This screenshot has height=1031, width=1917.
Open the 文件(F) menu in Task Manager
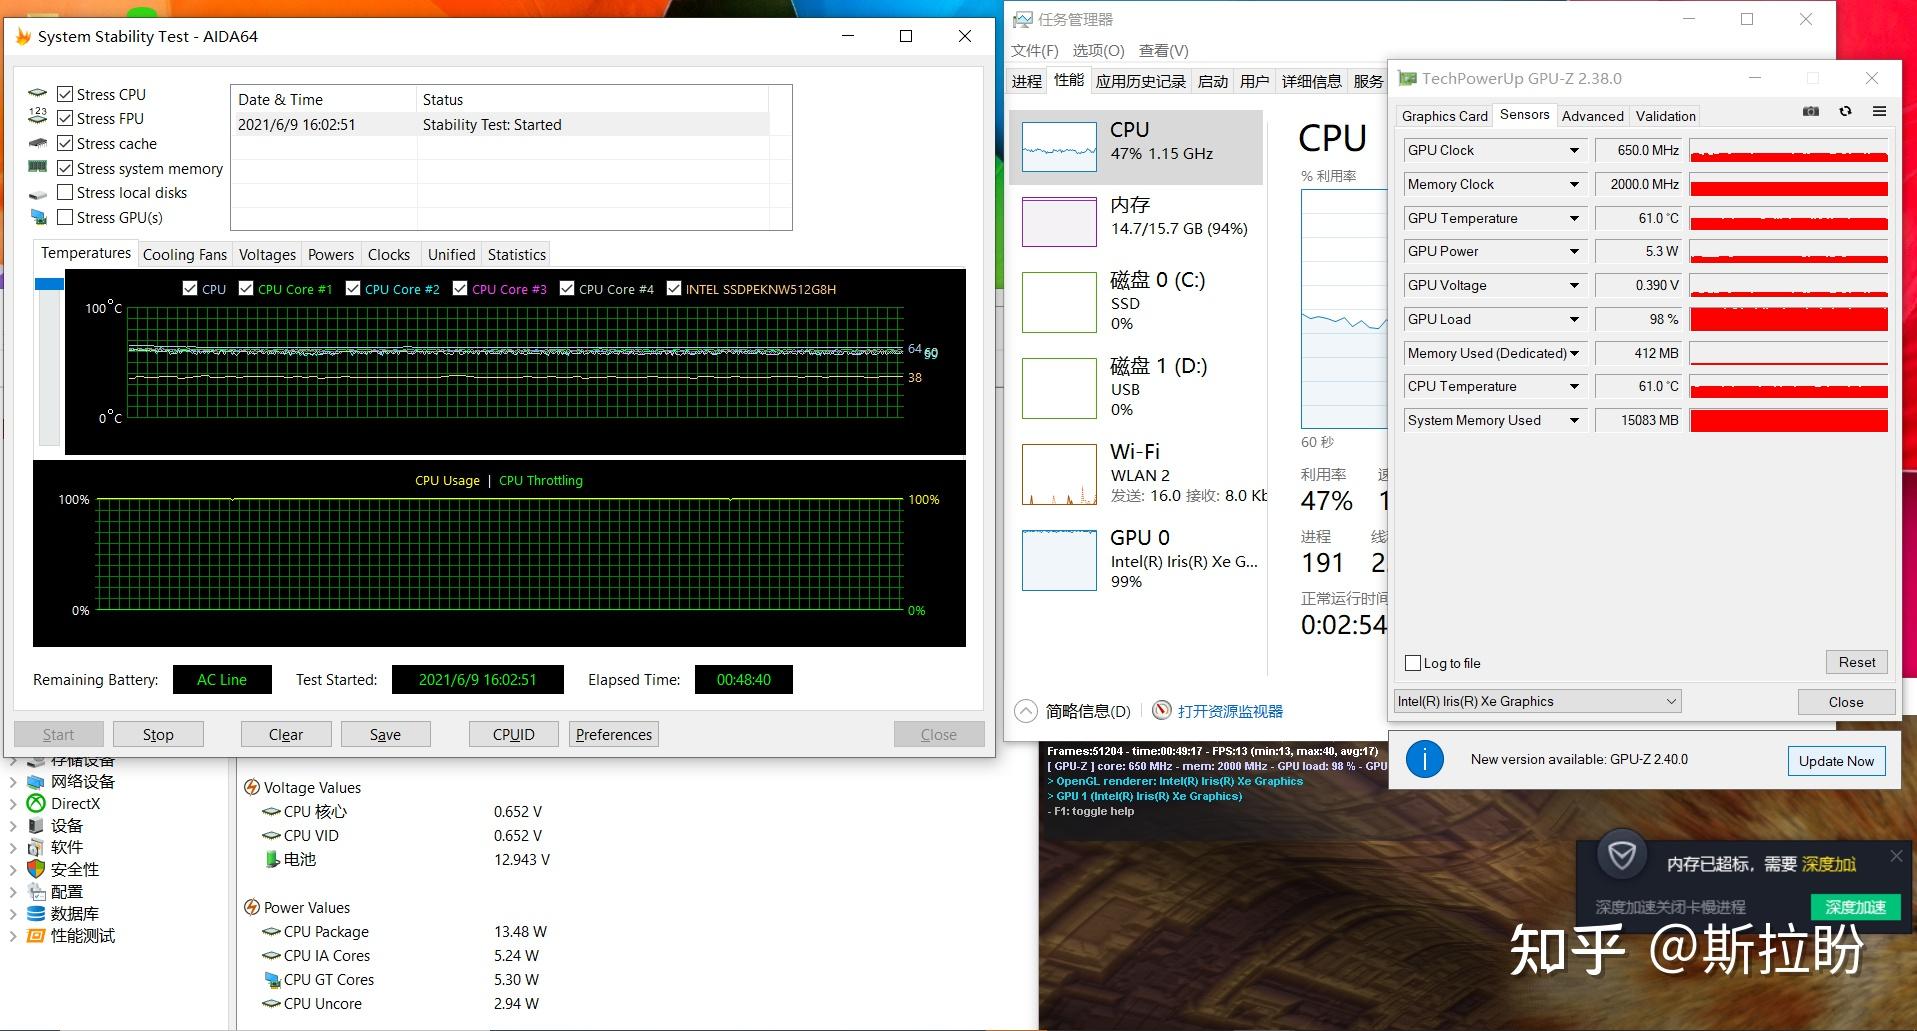pos(1035,51)
